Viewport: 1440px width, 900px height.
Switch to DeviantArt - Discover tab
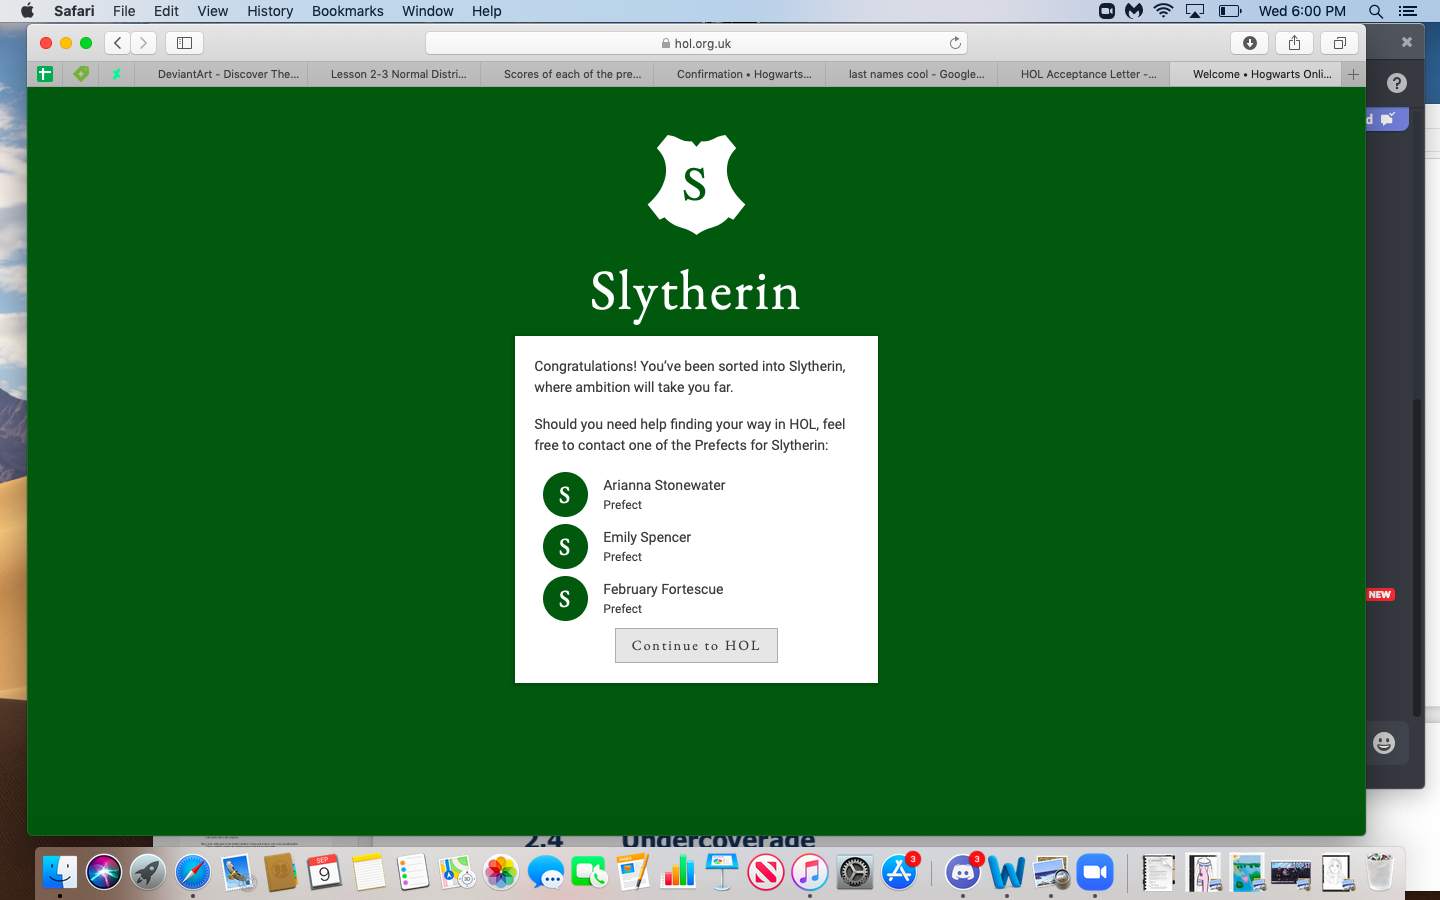pos(221,74)
